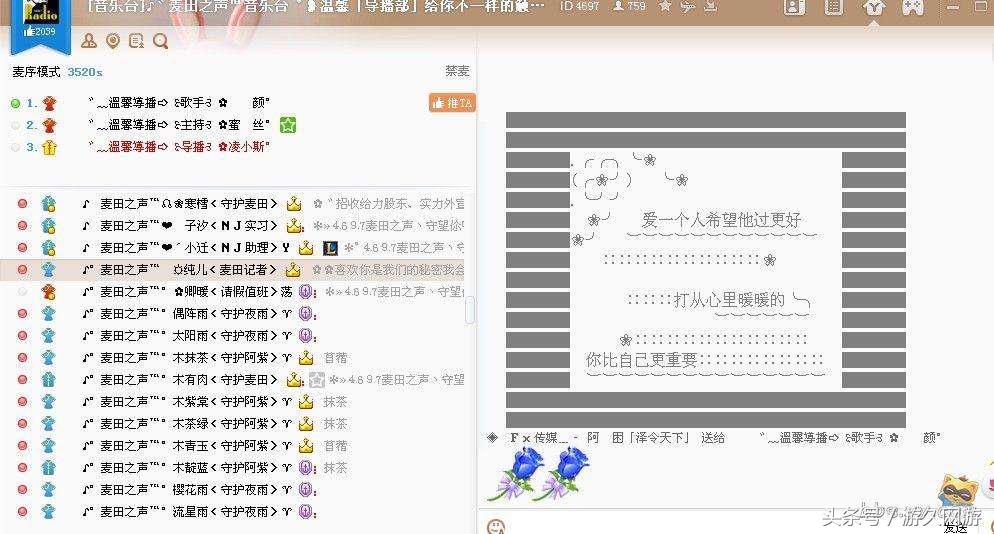
Task: Select user 小迁 <NJ助理>
Action: pyautogui.click(x=186, y=247)
